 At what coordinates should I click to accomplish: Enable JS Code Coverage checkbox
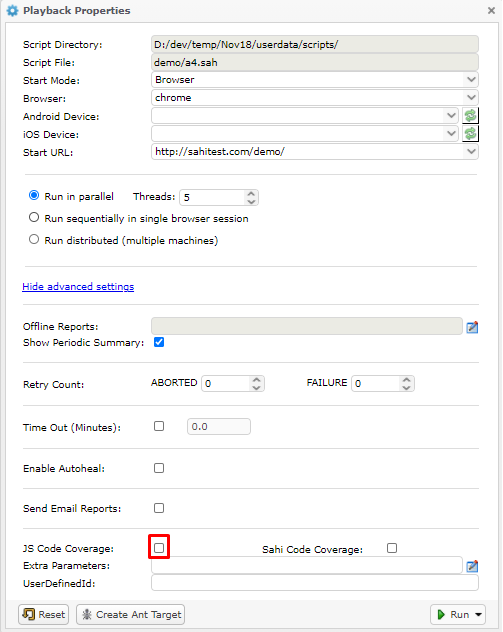pyautogui.click(x=159, y=547)
